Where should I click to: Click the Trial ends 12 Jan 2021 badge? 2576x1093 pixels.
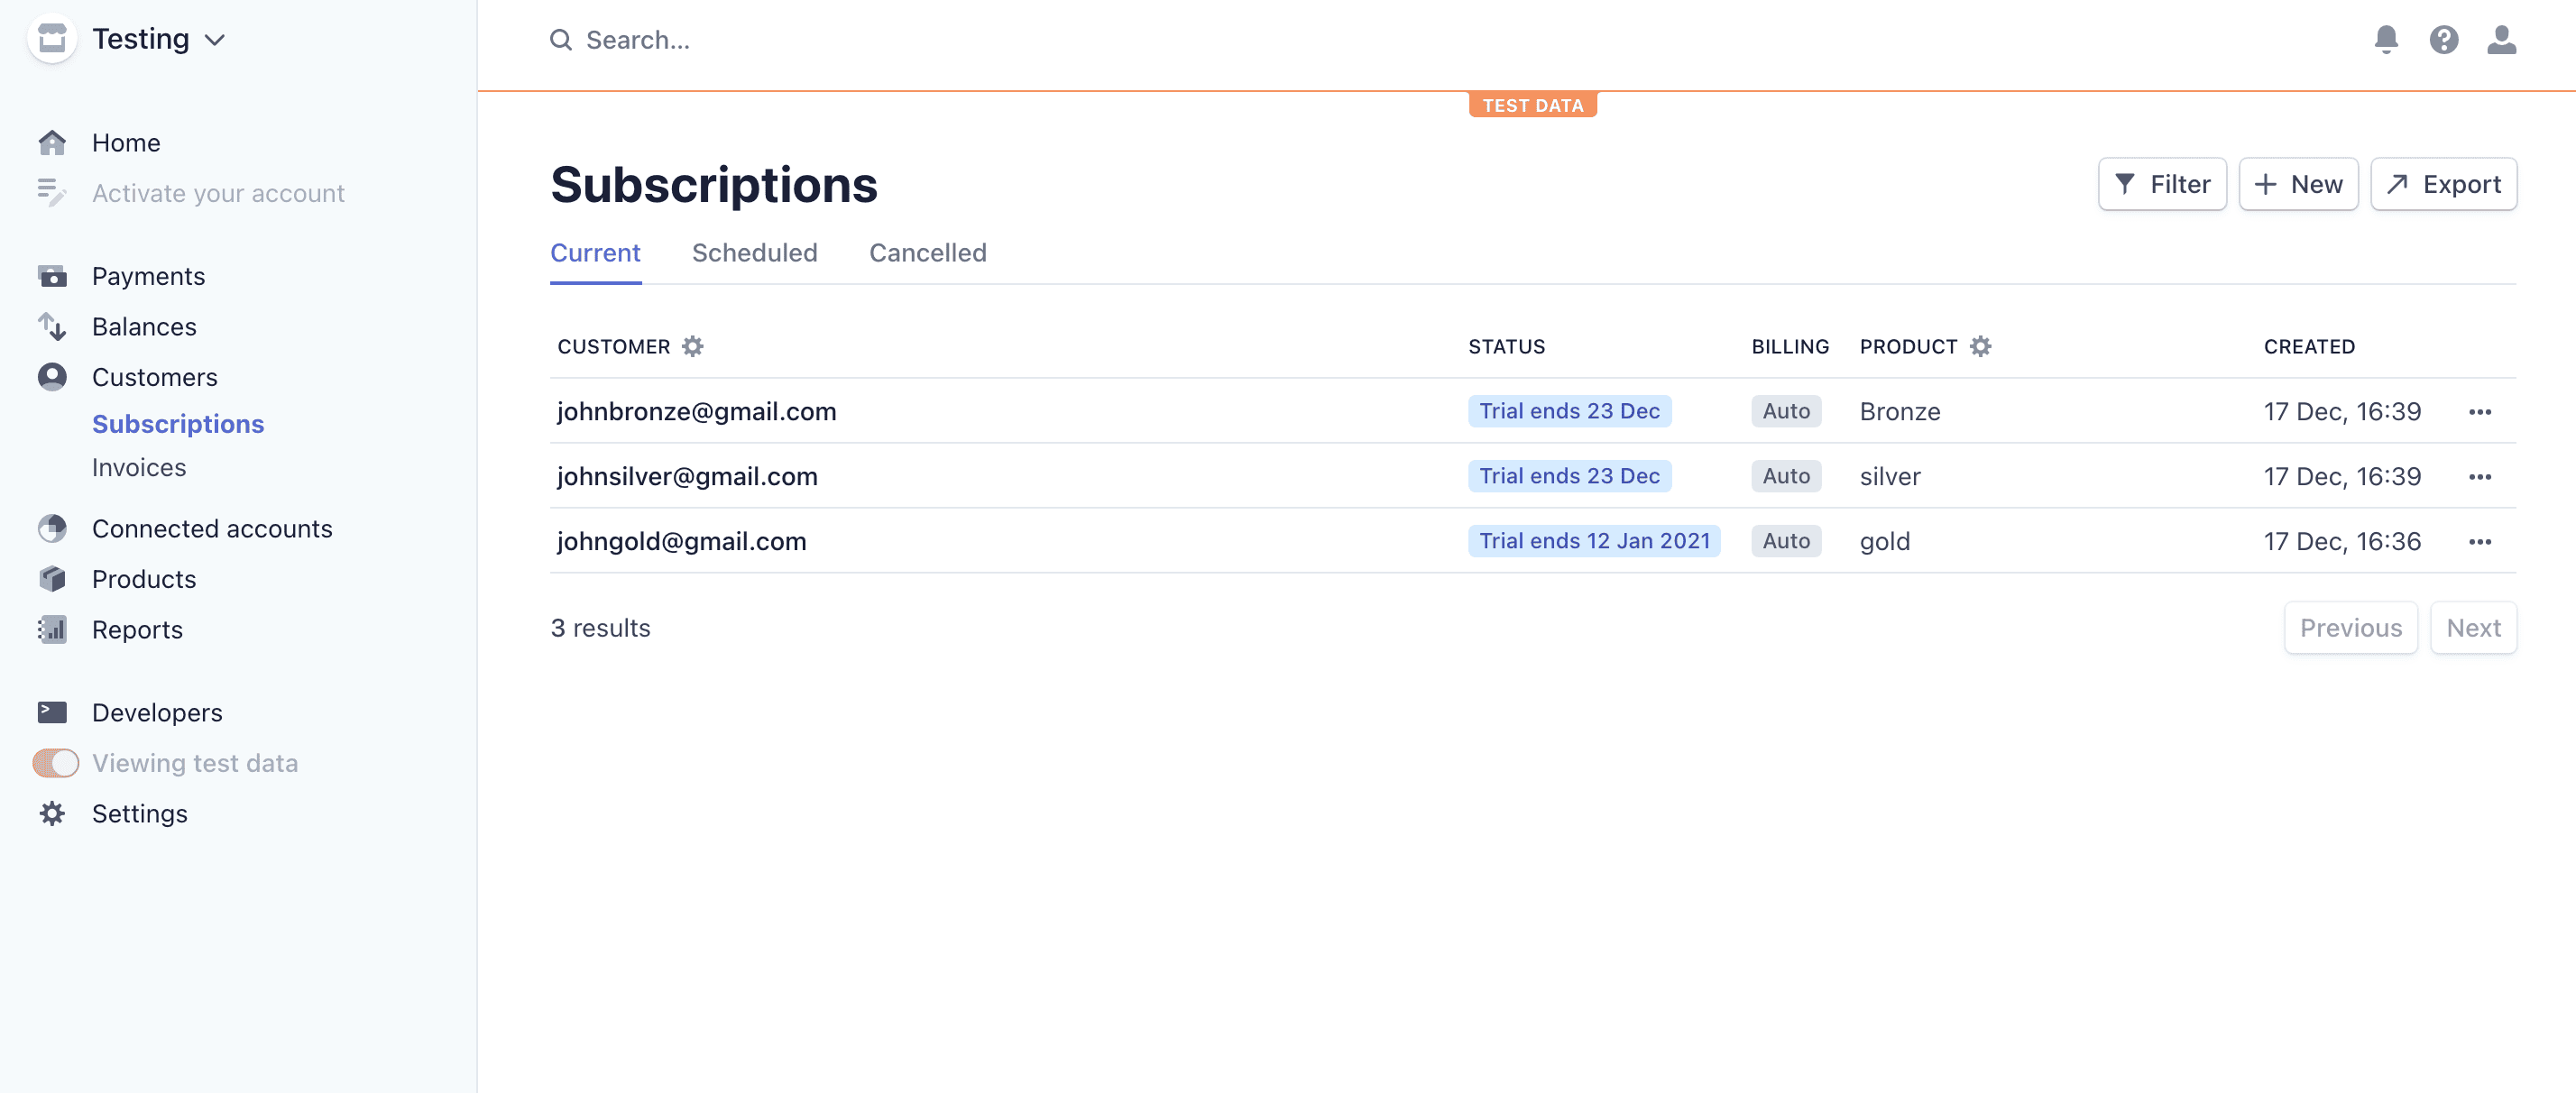click(x=1593, y=541)
